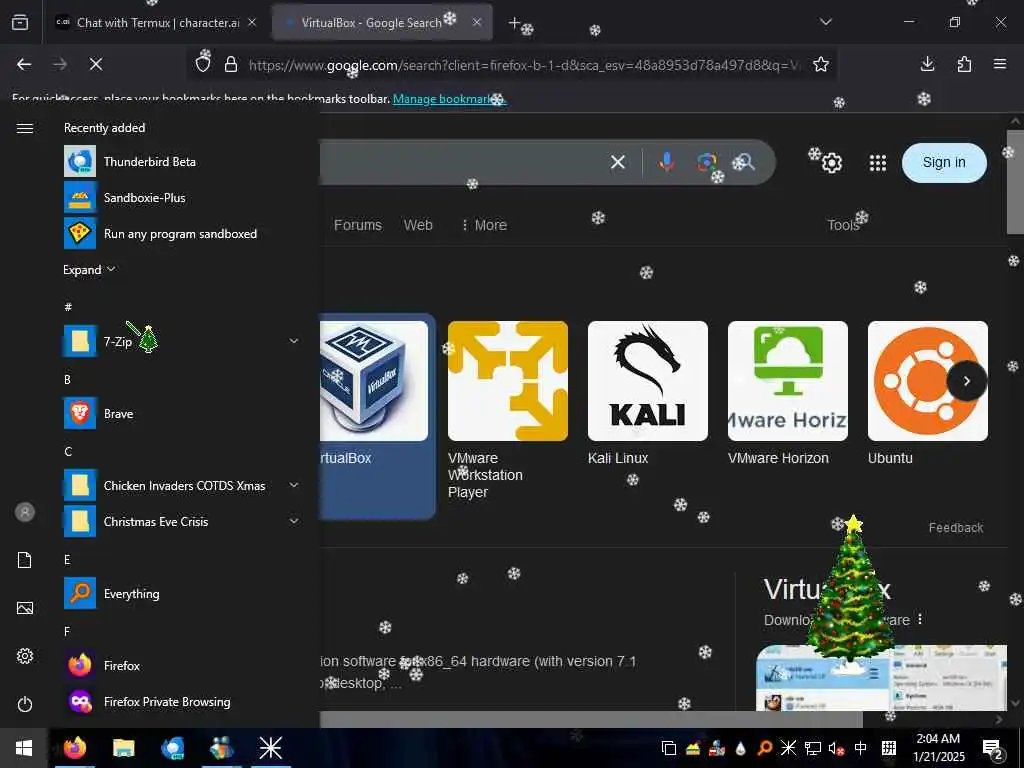1024x768 pixels.
Task: Open the Firefox application menu
Action: point(1000,64)
